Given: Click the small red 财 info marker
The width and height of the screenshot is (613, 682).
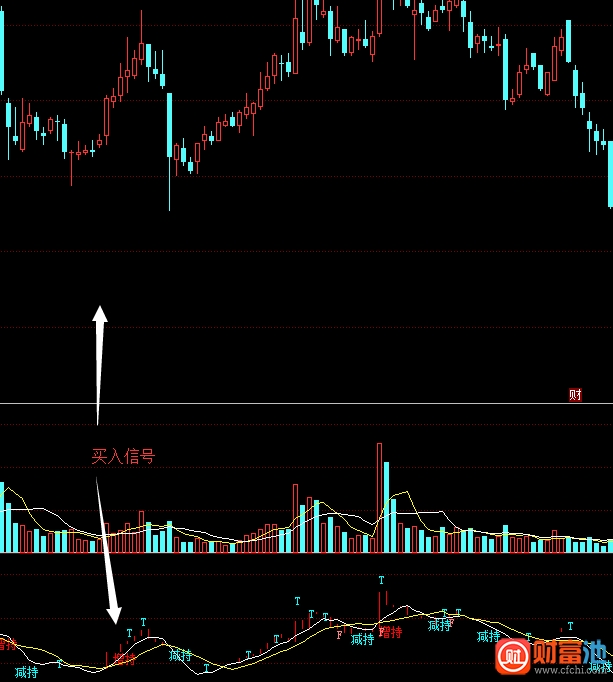Looking at the screenshot, I should coord(575,394).
